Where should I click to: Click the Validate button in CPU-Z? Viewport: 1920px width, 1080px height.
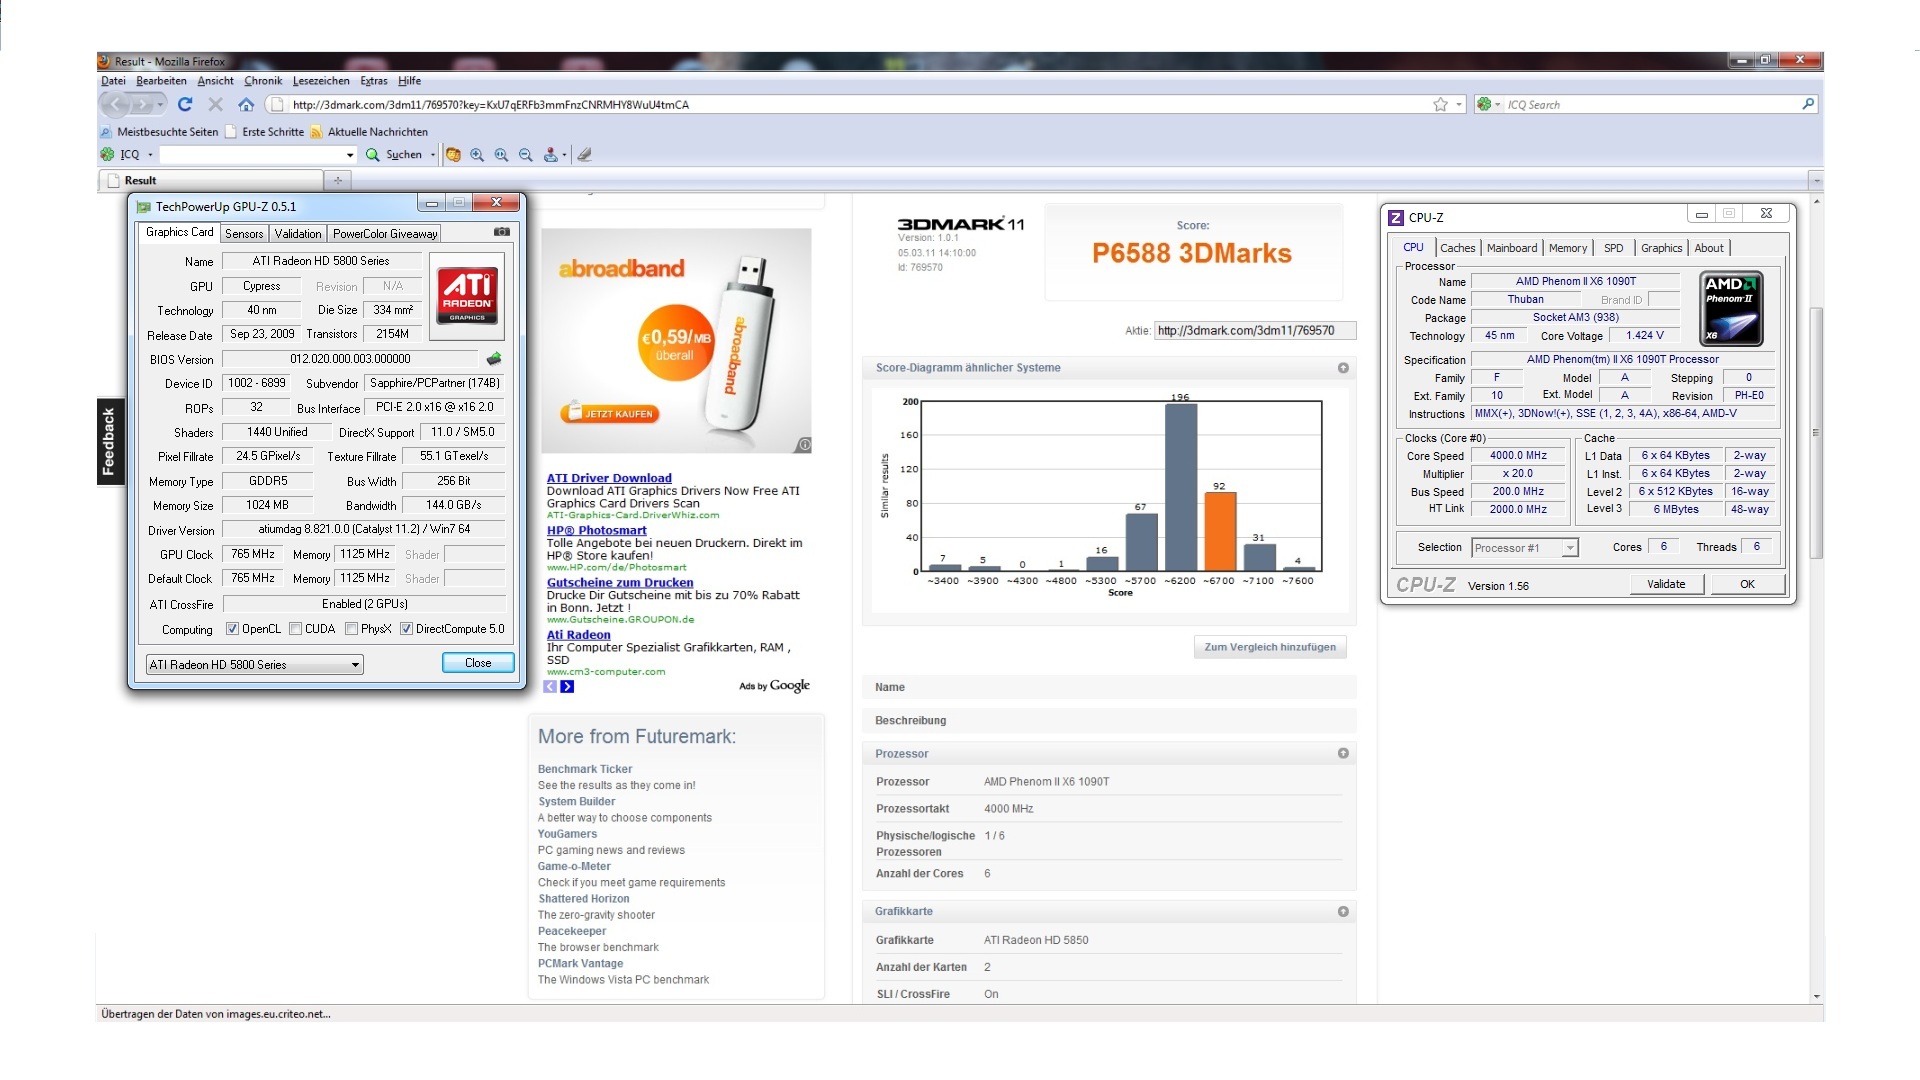1666,584
